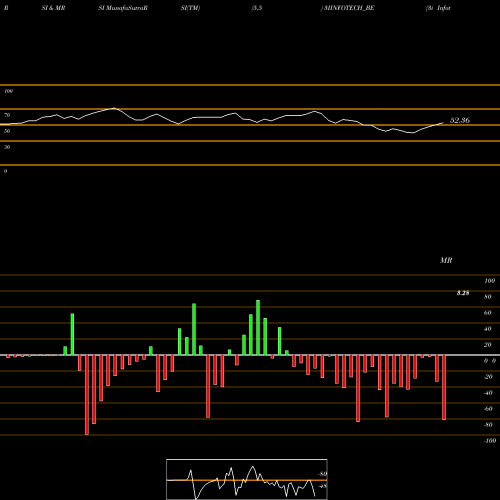Open the mini overview chart at the bottom
This screenshot has height=500, width=500.
[x=247, y=479]
